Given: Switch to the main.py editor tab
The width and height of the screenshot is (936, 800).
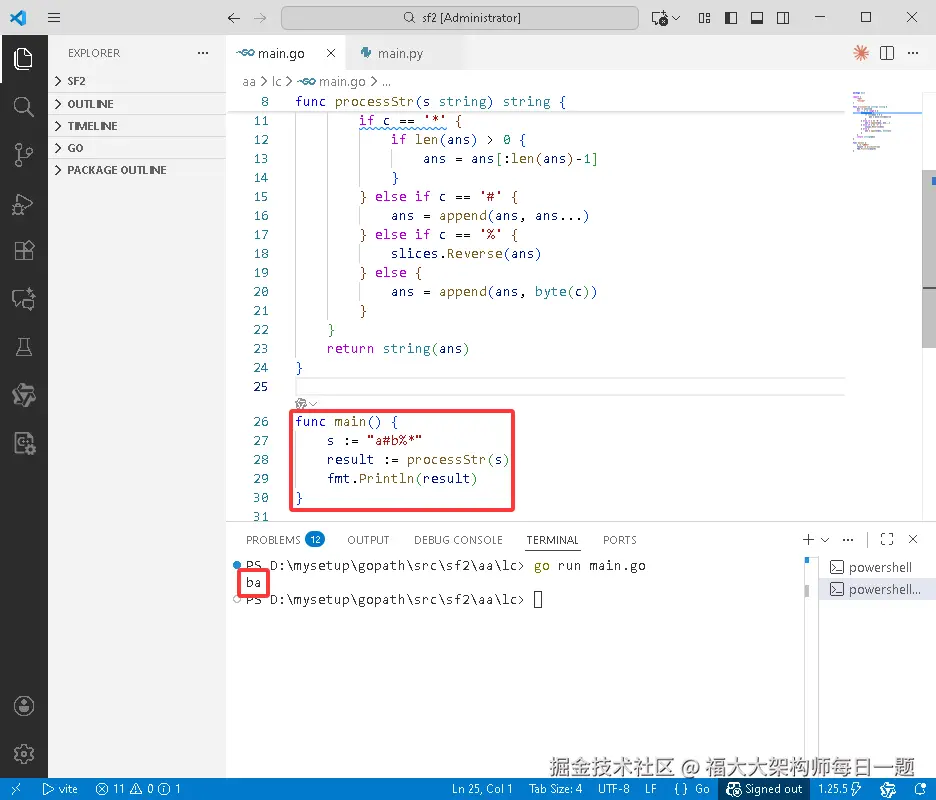Looking at the screenshot, I should [400, 53].
